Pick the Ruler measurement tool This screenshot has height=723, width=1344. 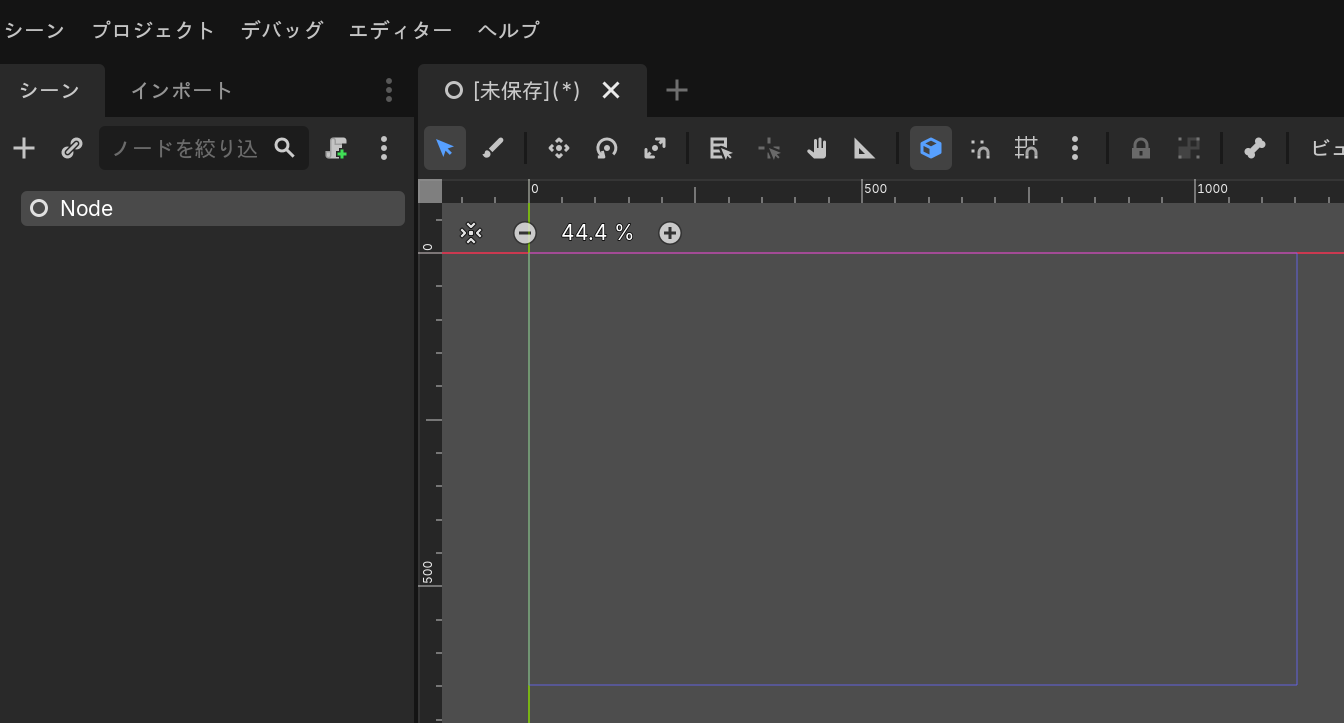[x=865, y=148]
